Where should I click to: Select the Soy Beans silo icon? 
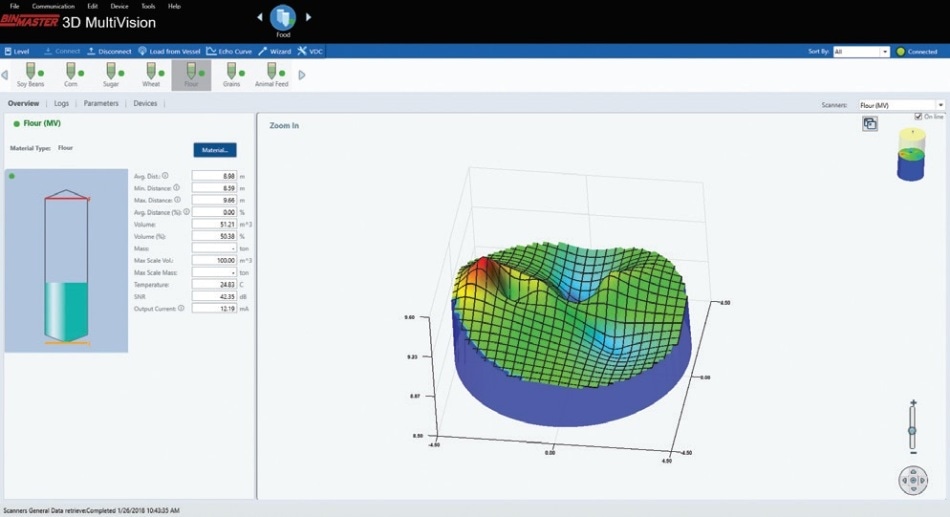[x=30, y=75]
